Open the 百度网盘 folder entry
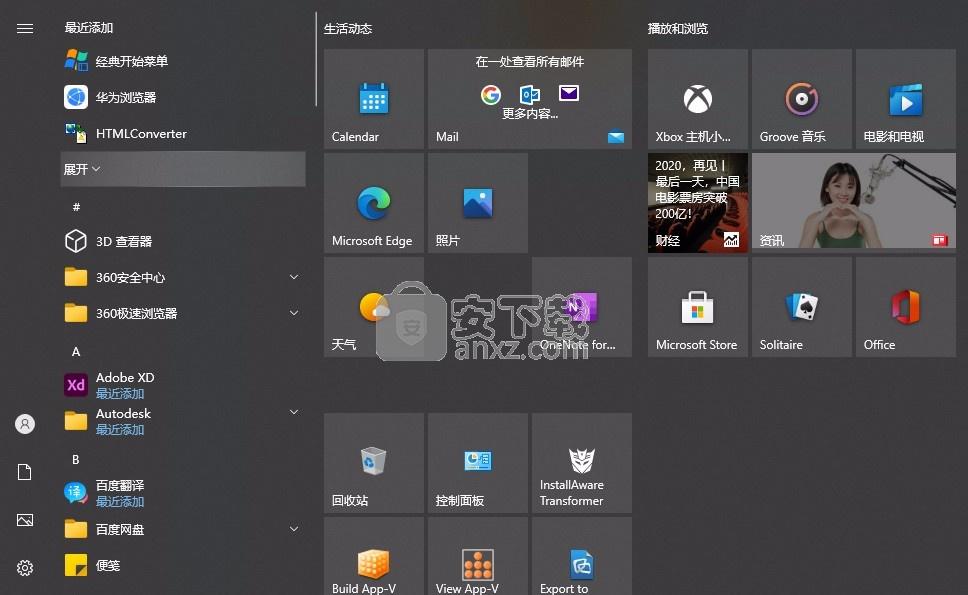The image size is (968, 595). [183, 530]
